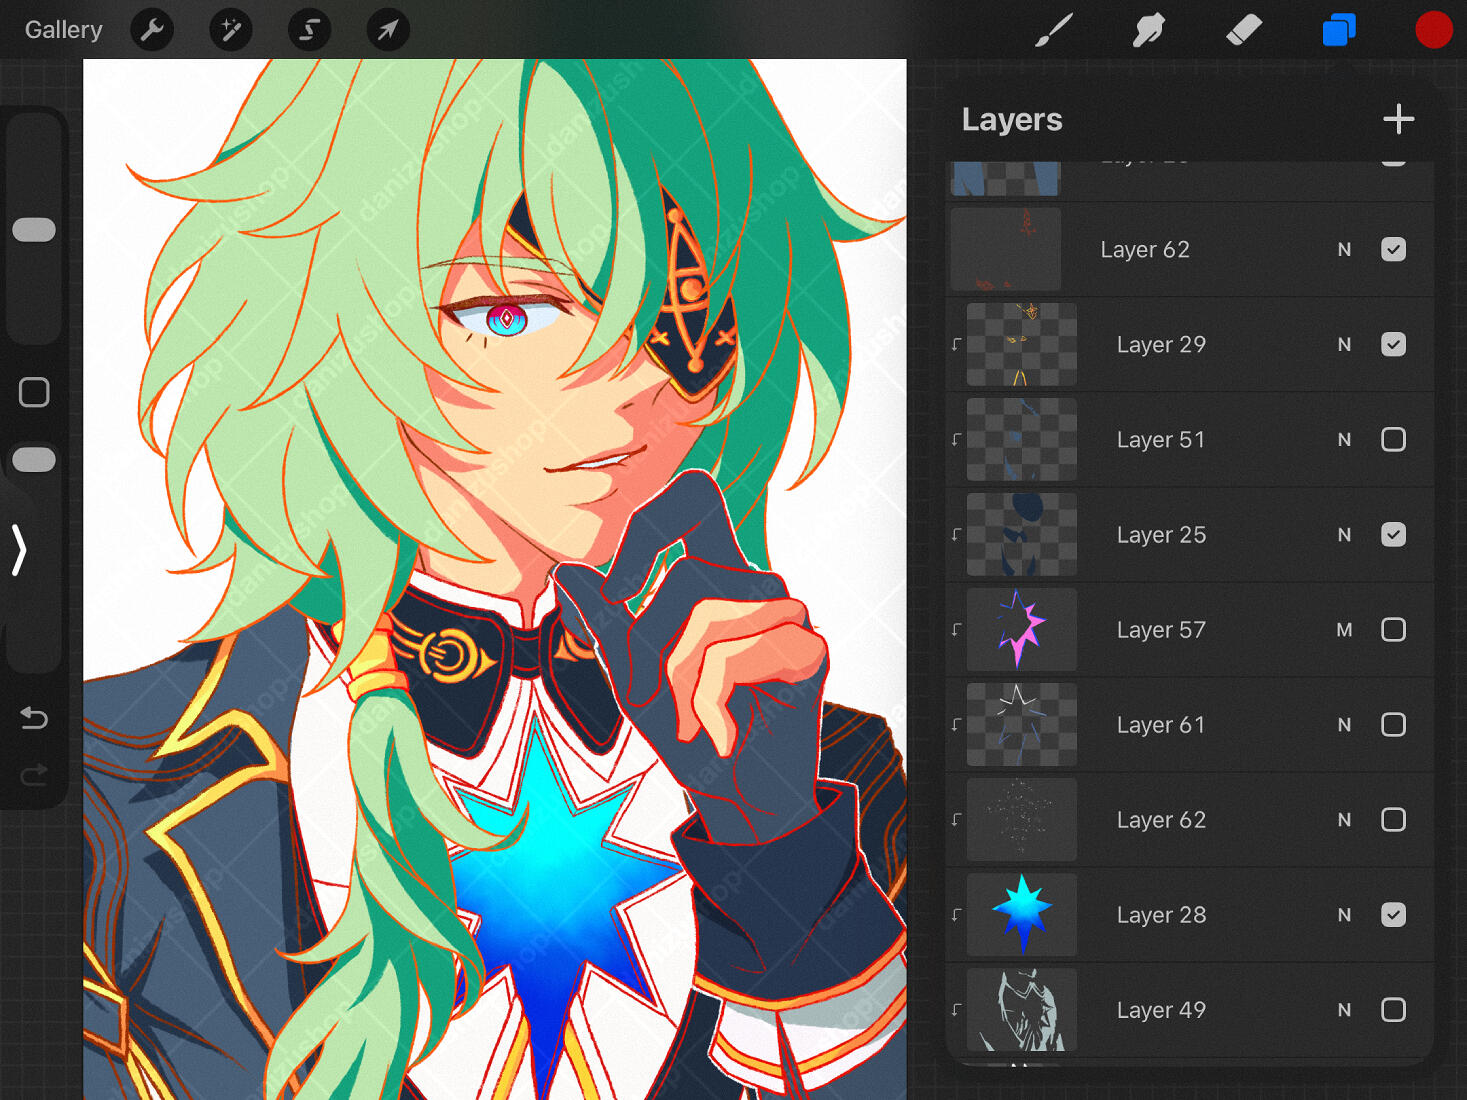Viewport: 1467px width, 1100px height.
Task: Open the Adjustments magic wand menu
Action: [230, 30]
